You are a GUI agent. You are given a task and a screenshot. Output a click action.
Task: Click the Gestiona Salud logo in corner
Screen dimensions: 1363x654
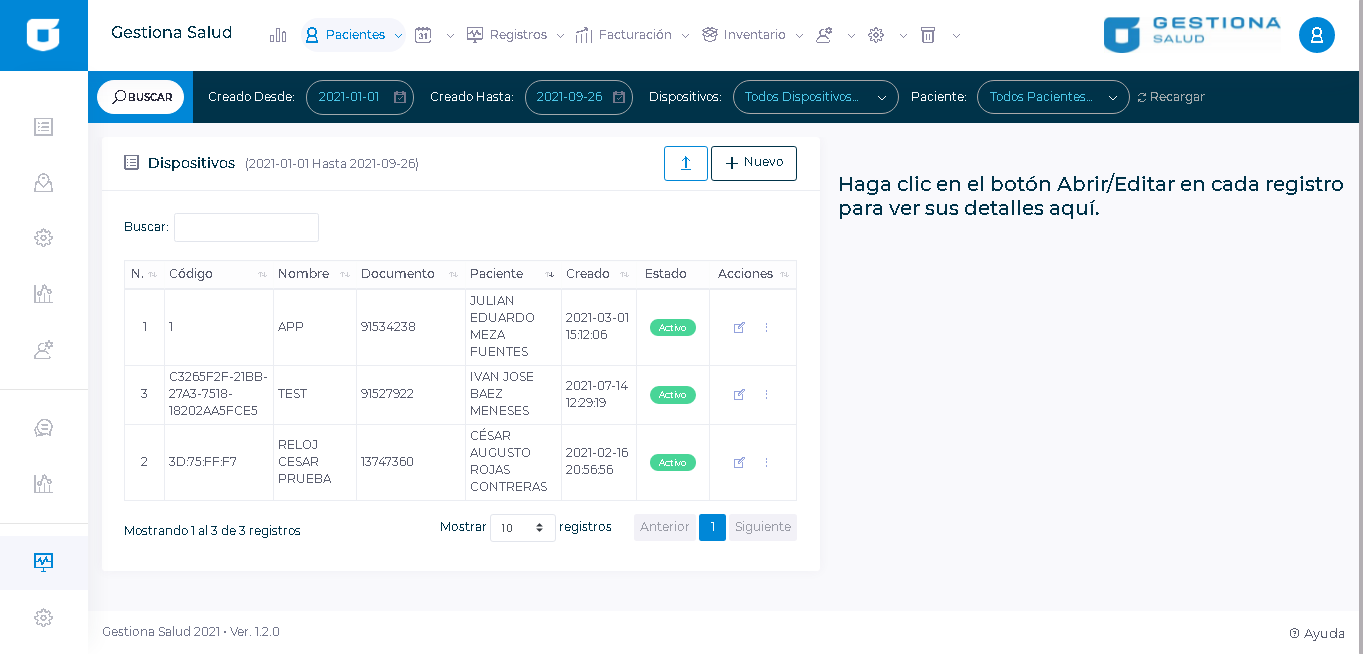(43, 35)
